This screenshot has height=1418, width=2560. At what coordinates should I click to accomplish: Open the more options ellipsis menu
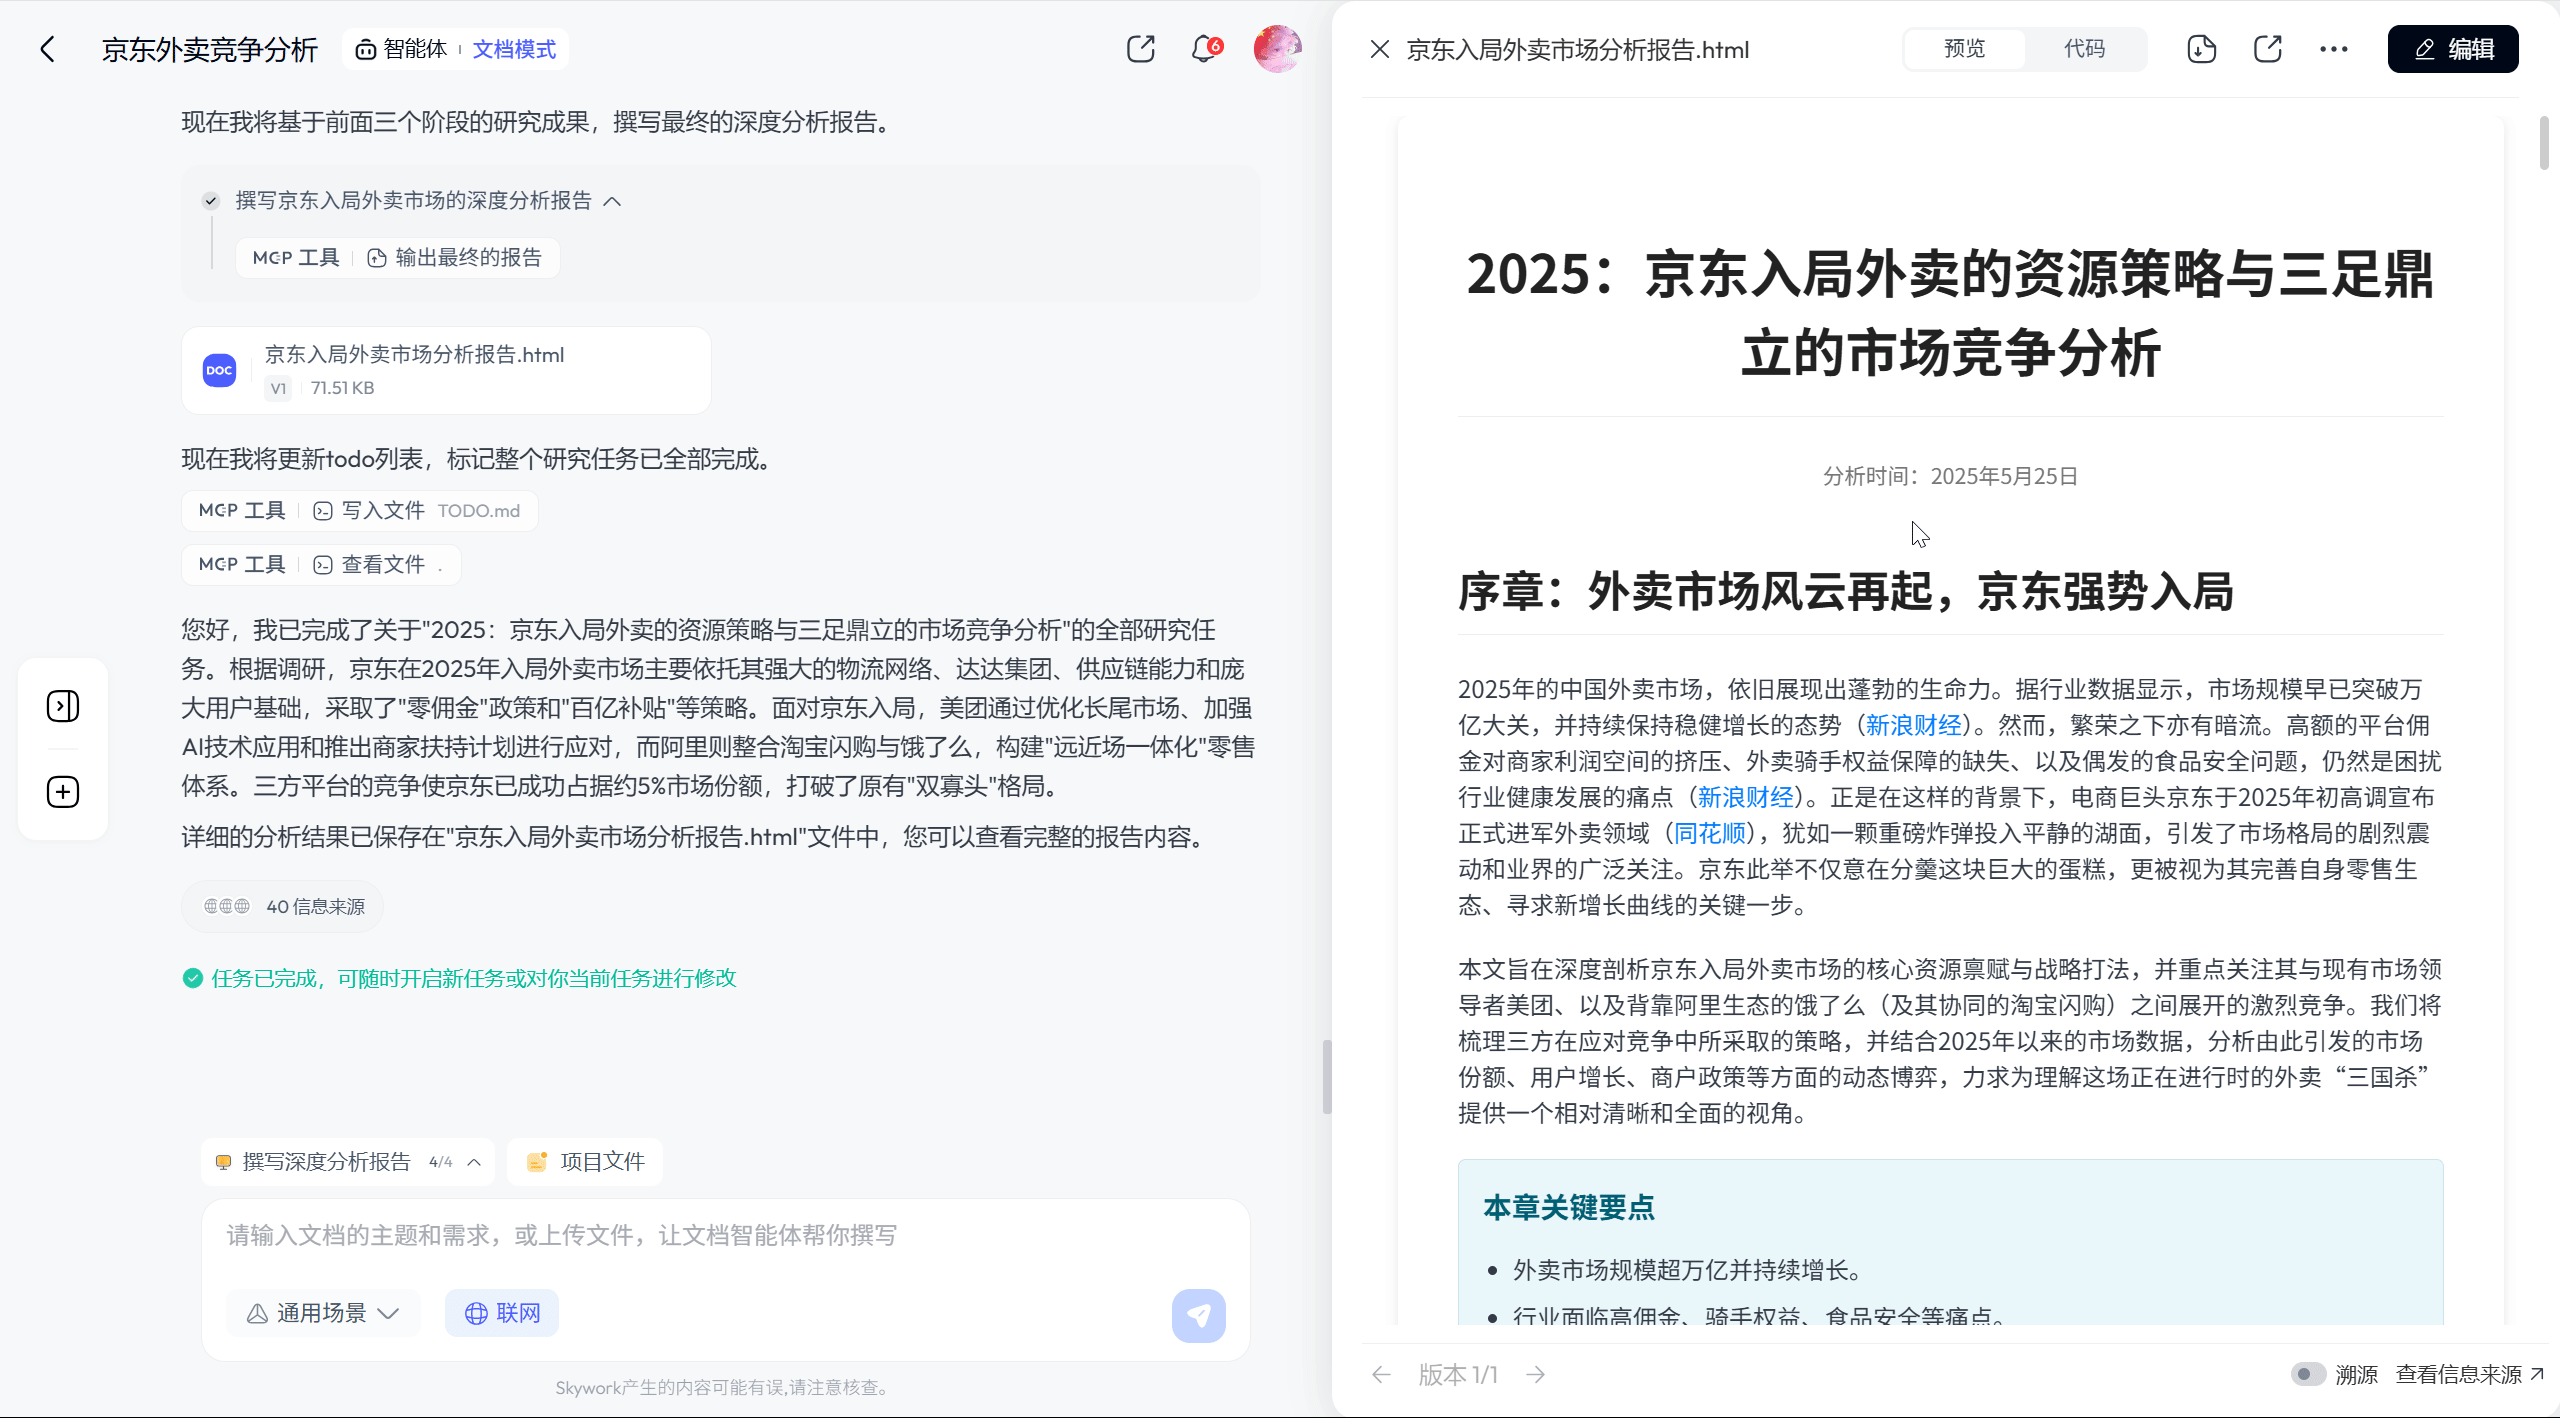(2334, 48)
